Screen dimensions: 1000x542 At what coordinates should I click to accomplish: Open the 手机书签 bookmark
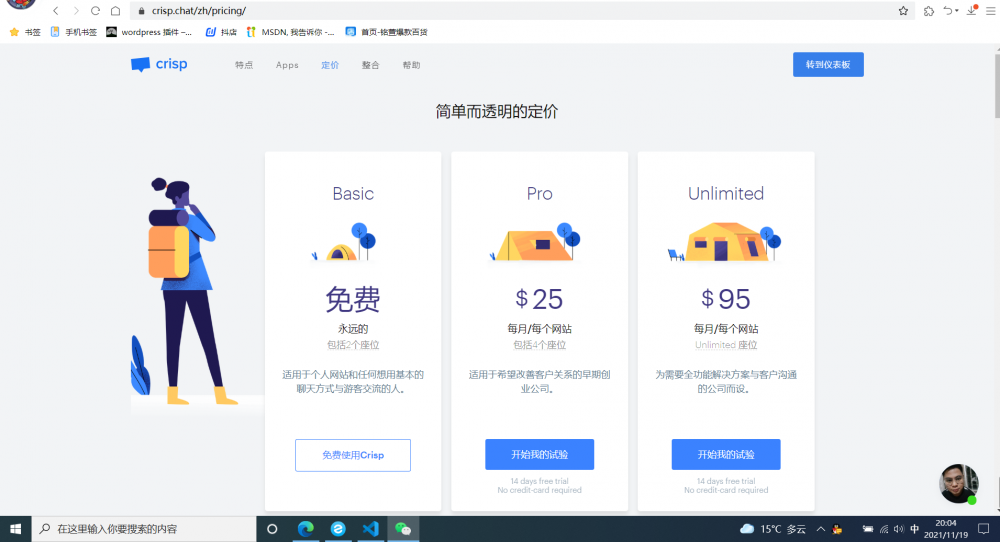coord(73,32)
